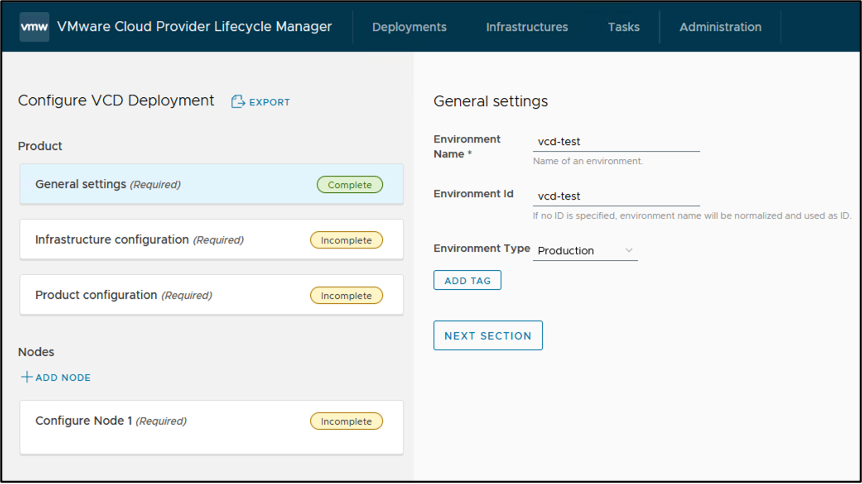This screenshot has width=862, height=484.
Task: Click the Next Section button
Action: click(x=488, y=336)
